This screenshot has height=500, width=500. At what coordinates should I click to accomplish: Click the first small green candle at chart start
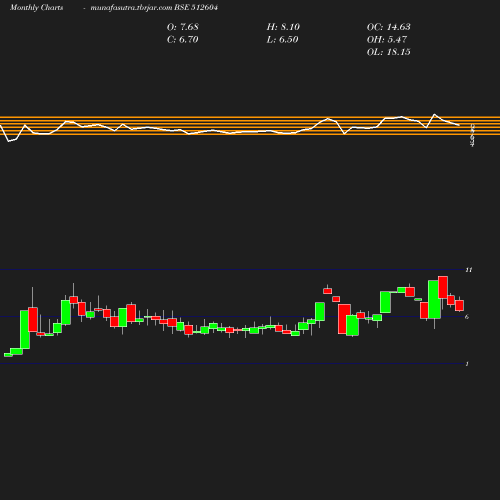coord(8,355)
